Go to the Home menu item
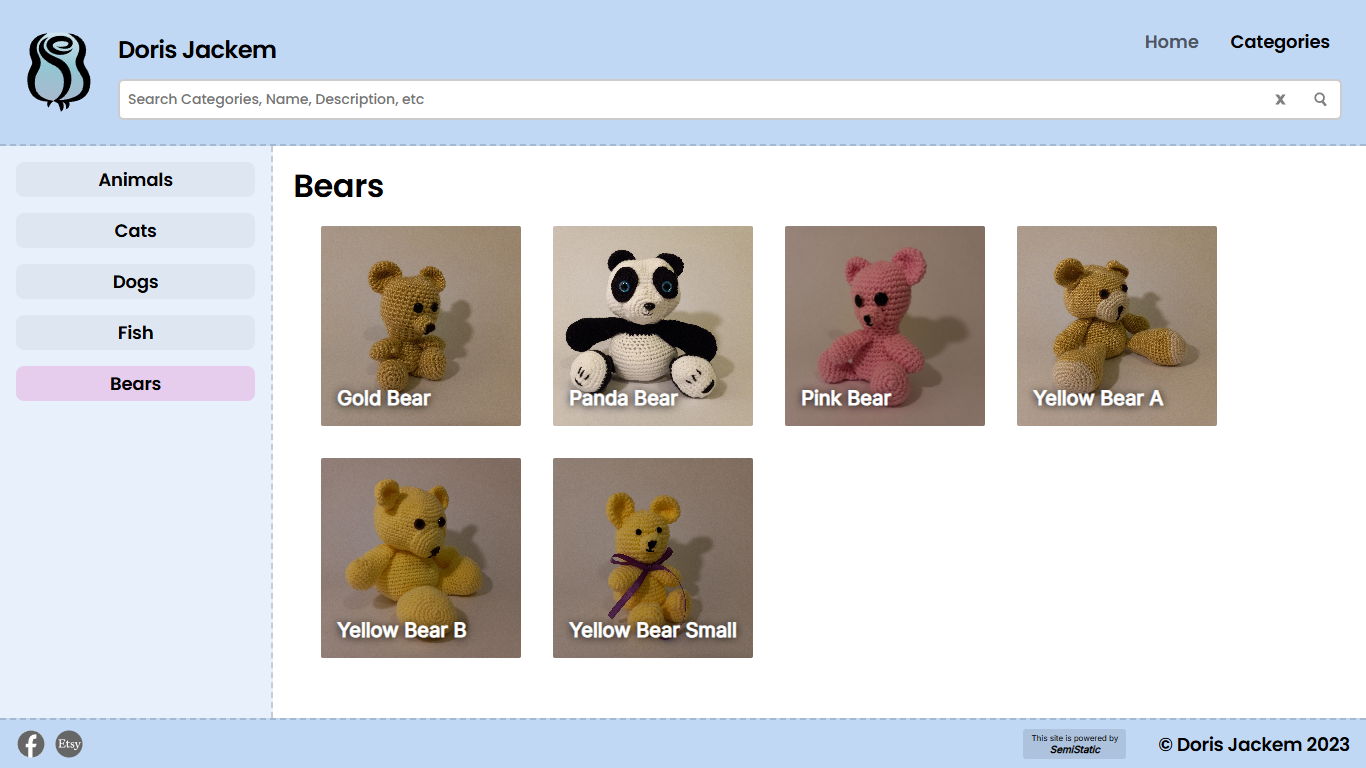This screenshot has height=768, width=1366. click(1171, 42)
